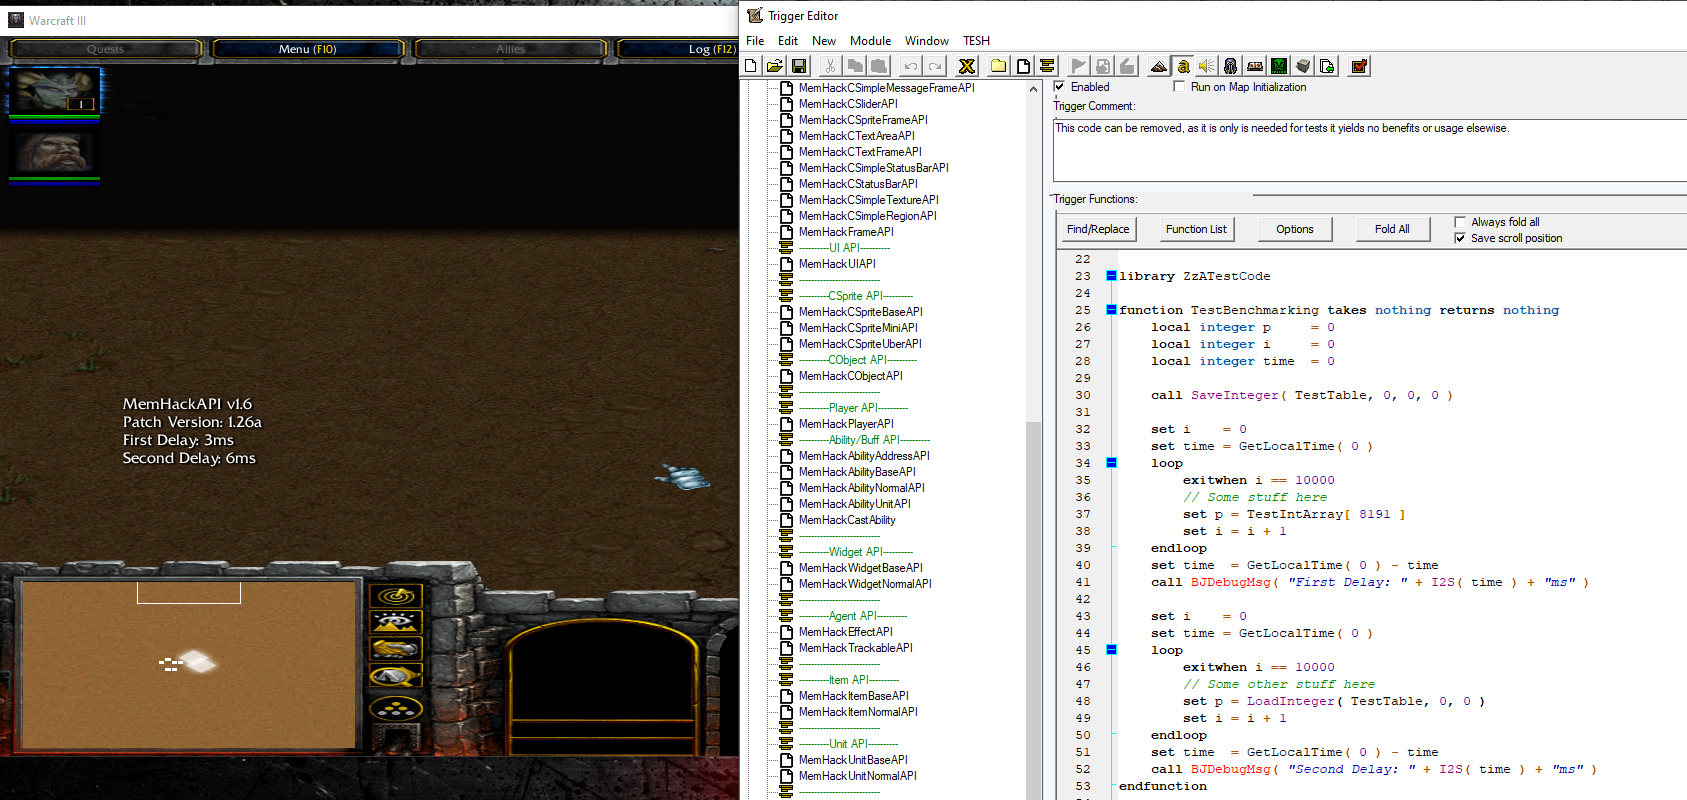Click the Find/Replace button
The image size is (1687, 800).
pos(1098,229)
